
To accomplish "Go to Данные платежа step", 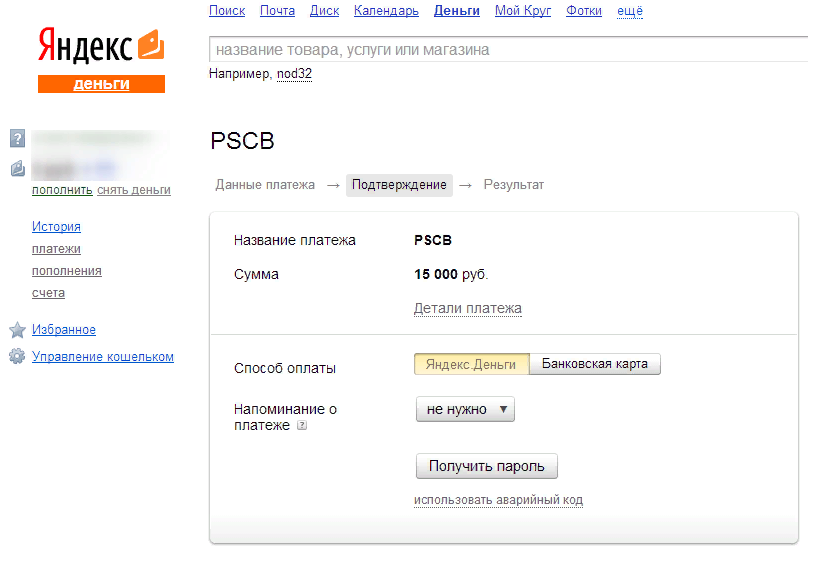I will click(x=265, y=185).
